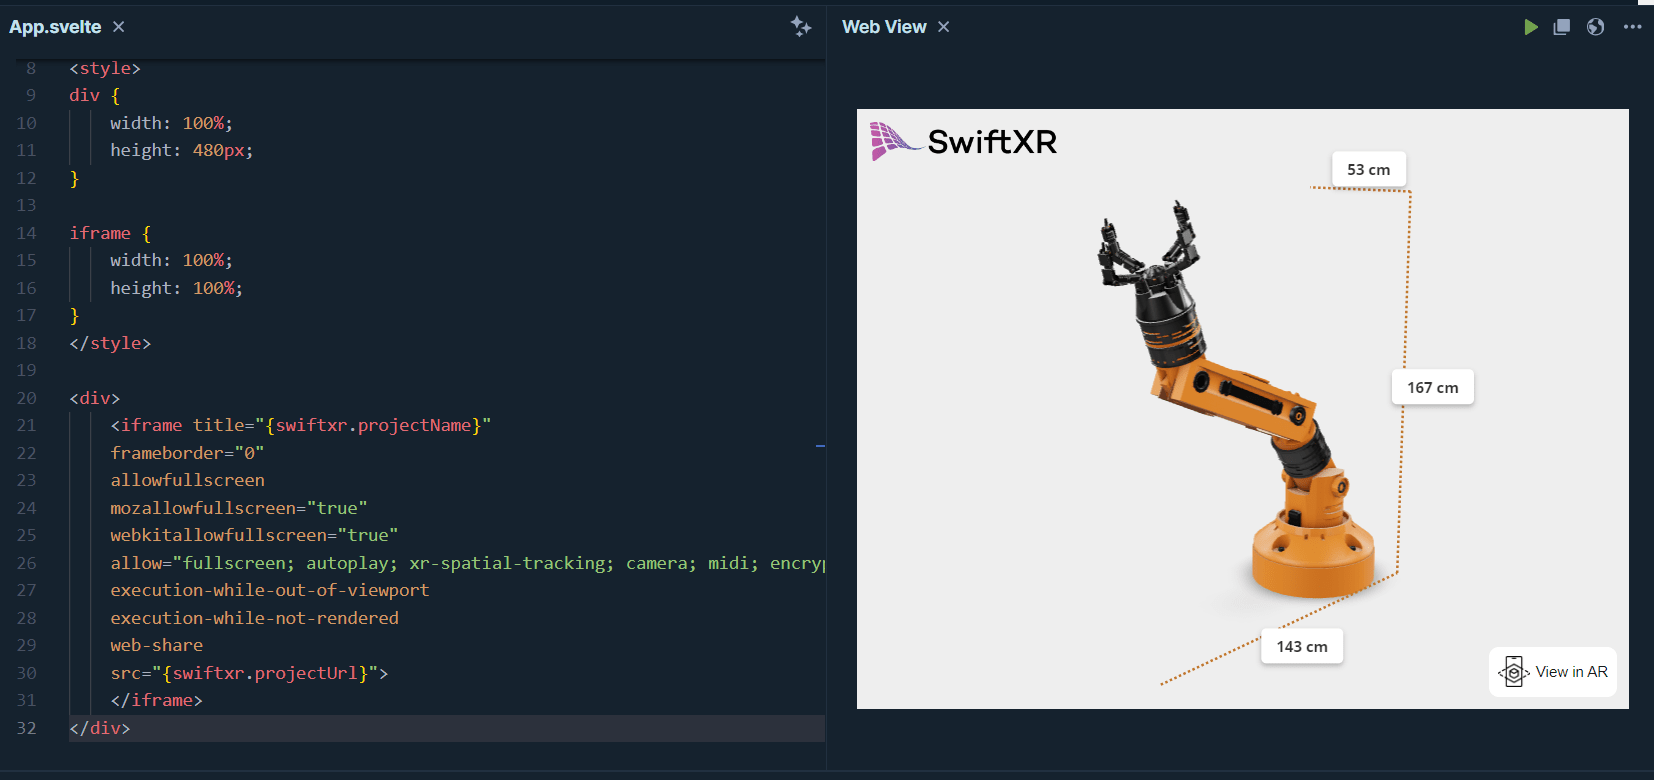Click line number 20 in the gutter
The height and width of the screenshot is (780, 1654).
pyautogui.click(x=27, y=398)
